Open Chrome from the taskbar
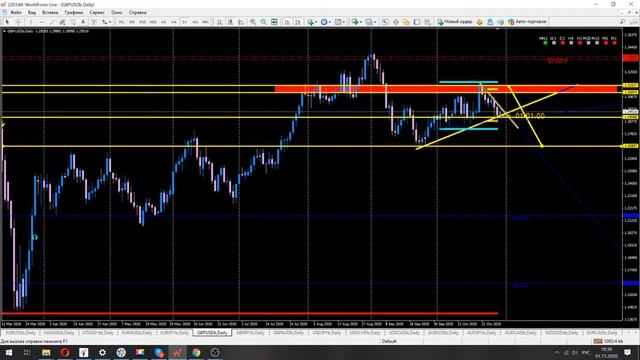The image size is (640, 360). click(x=196, y=352)
